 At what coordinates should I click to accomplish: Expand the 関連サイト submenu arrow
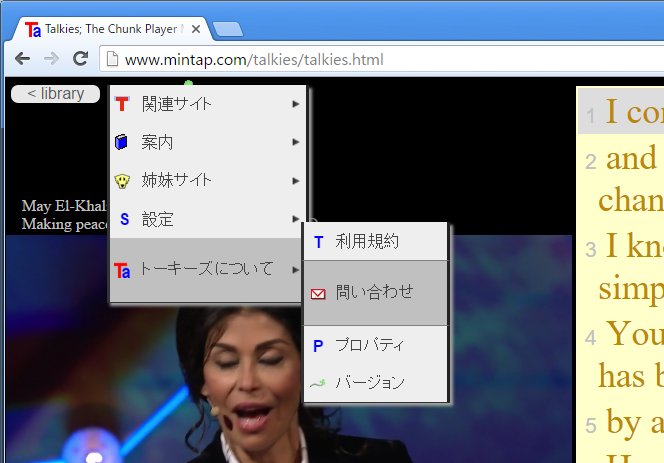(296, 104)
